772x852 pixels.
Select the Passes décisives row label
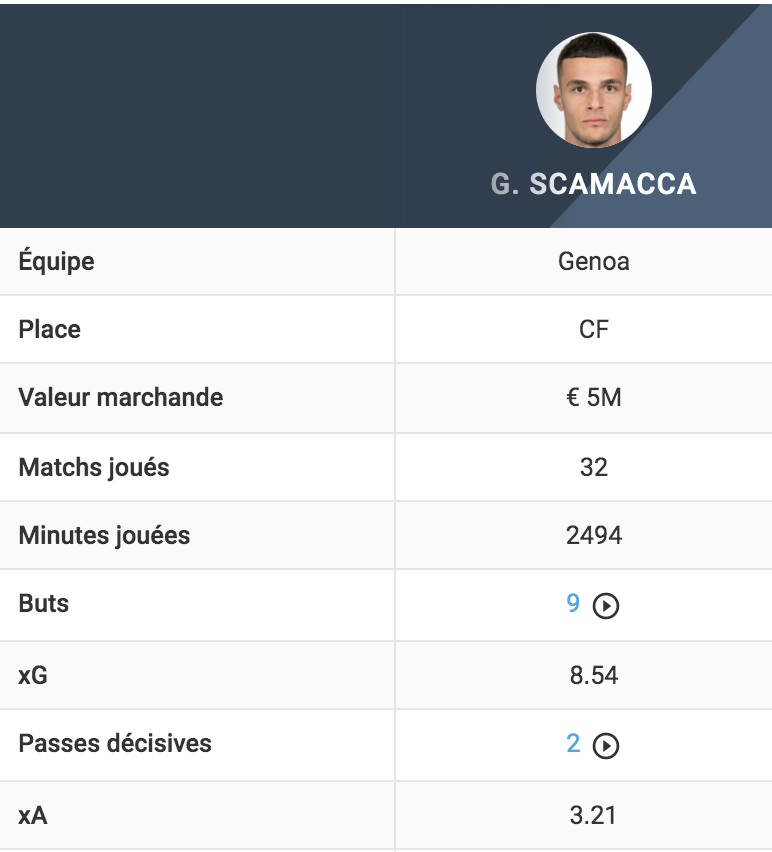(115, 743)
